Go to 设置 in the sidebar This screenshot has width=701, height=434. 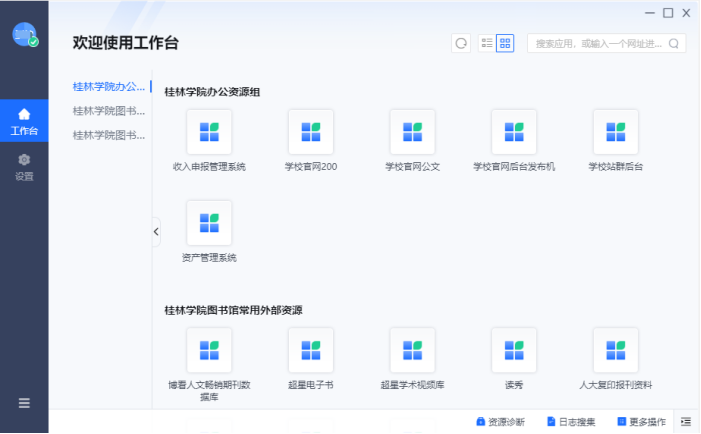click(24, 166)
